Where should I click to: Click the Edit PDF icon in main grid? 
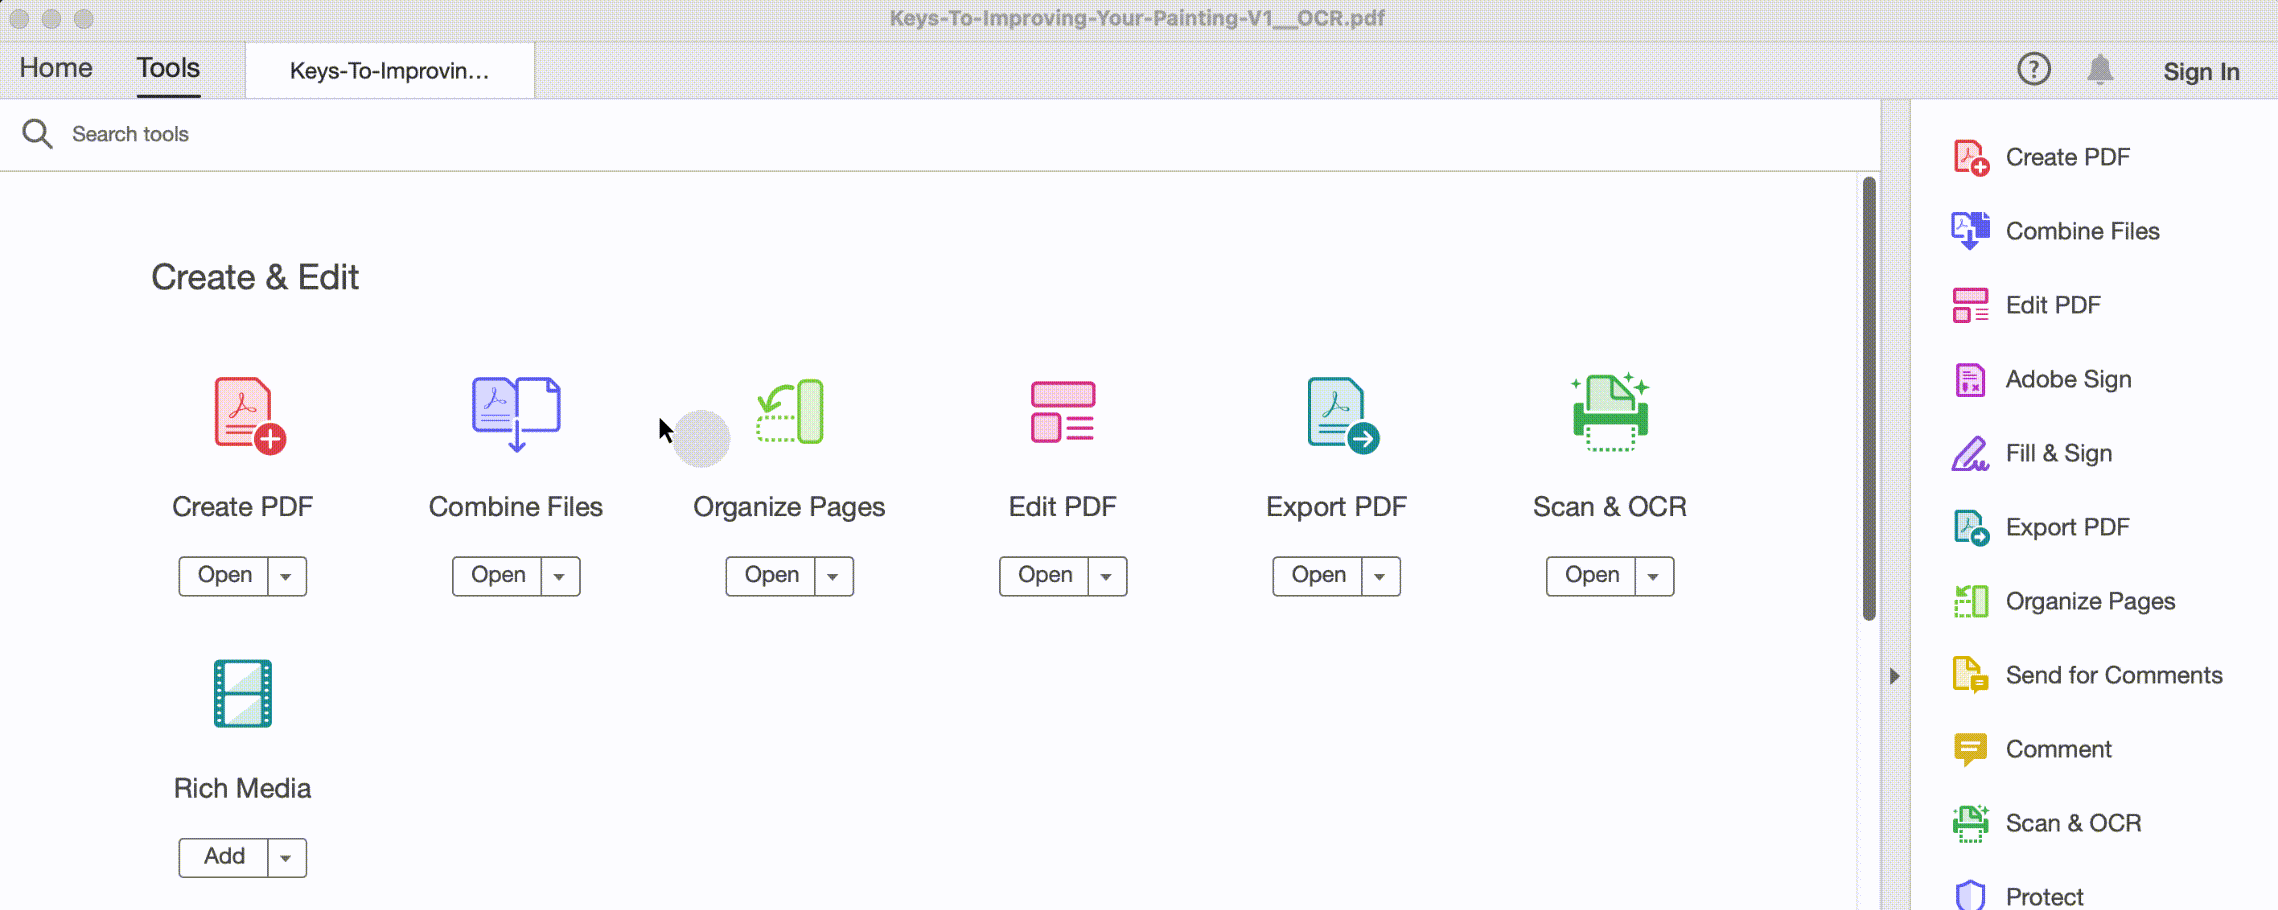[x=1063, y=411]
